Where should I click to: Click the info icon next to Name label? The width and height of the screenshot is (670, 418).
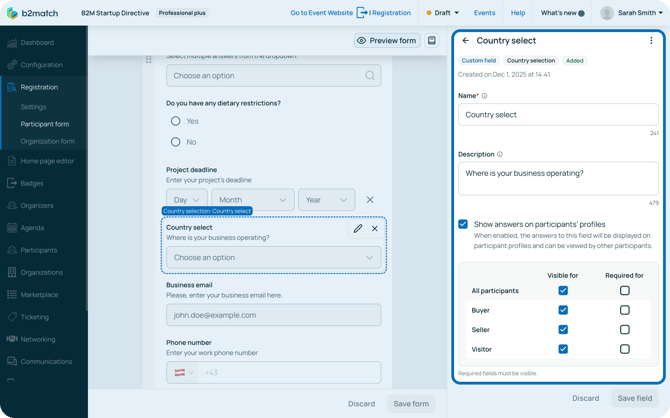click(485, 96)
